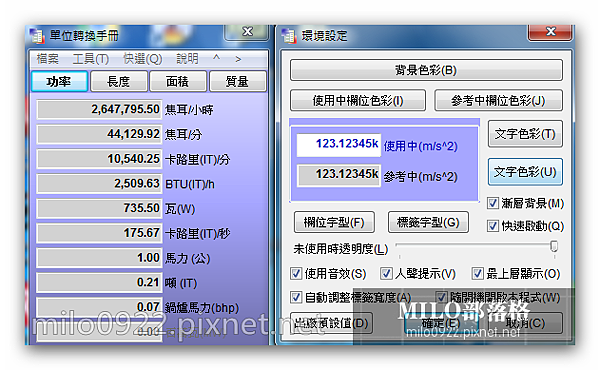Click the BTU(IT)/h value field

click(99, 184)
